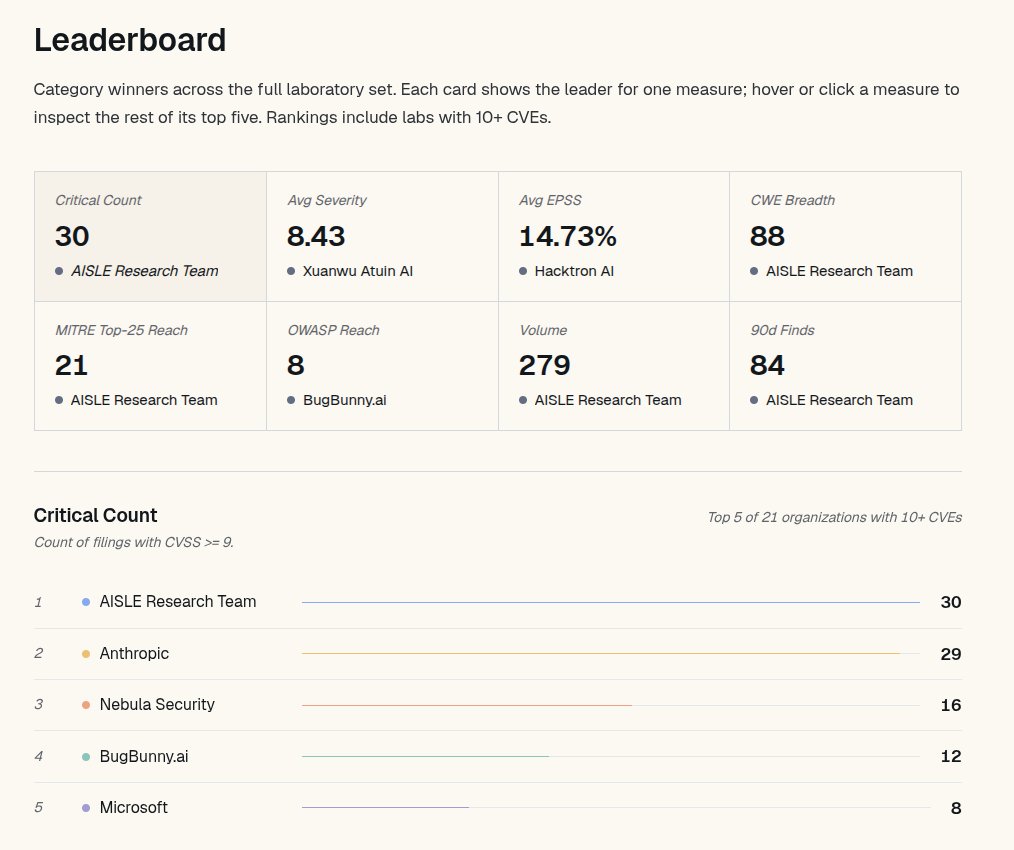Click AISLE Research Team in CWE Breadth card
Screen dimensions: 1014x850
pyautogui.click(x=839, y=271)
